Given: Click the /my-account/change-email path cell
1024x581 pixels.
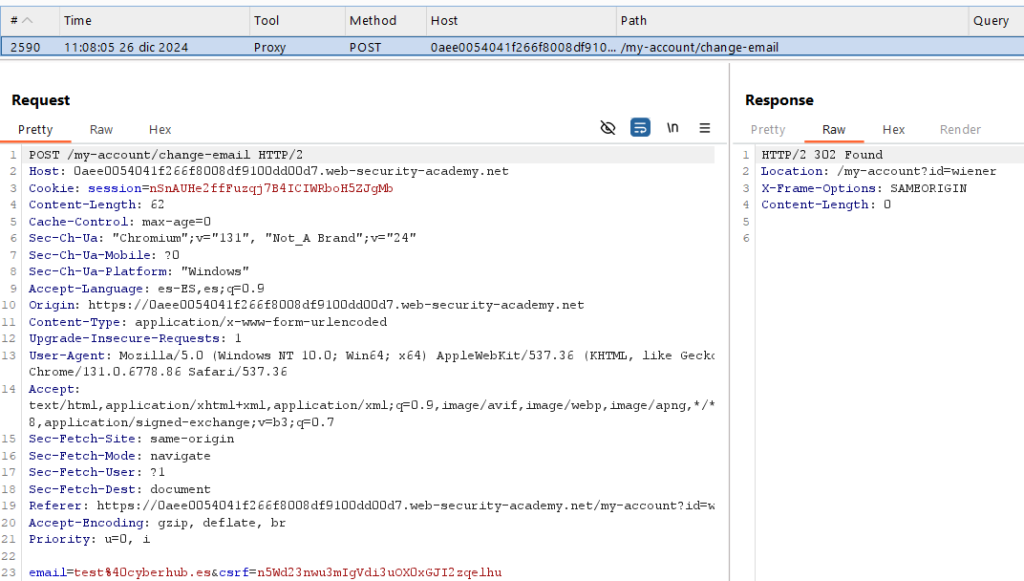Looking at the screenshot, I should click(699, 47).
